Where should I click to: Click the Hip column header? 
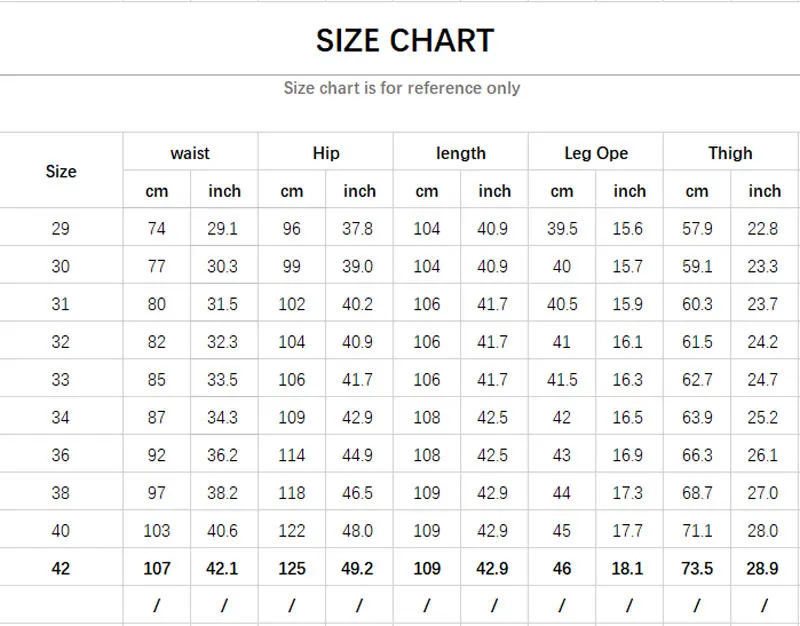click(x=326, y=153)
